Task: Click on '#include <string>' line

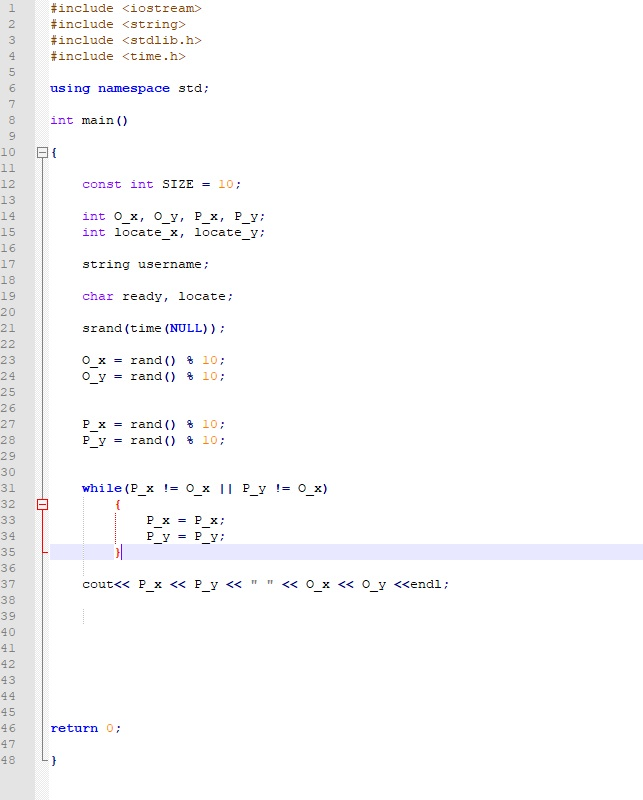Action: (x=118, y=24)
